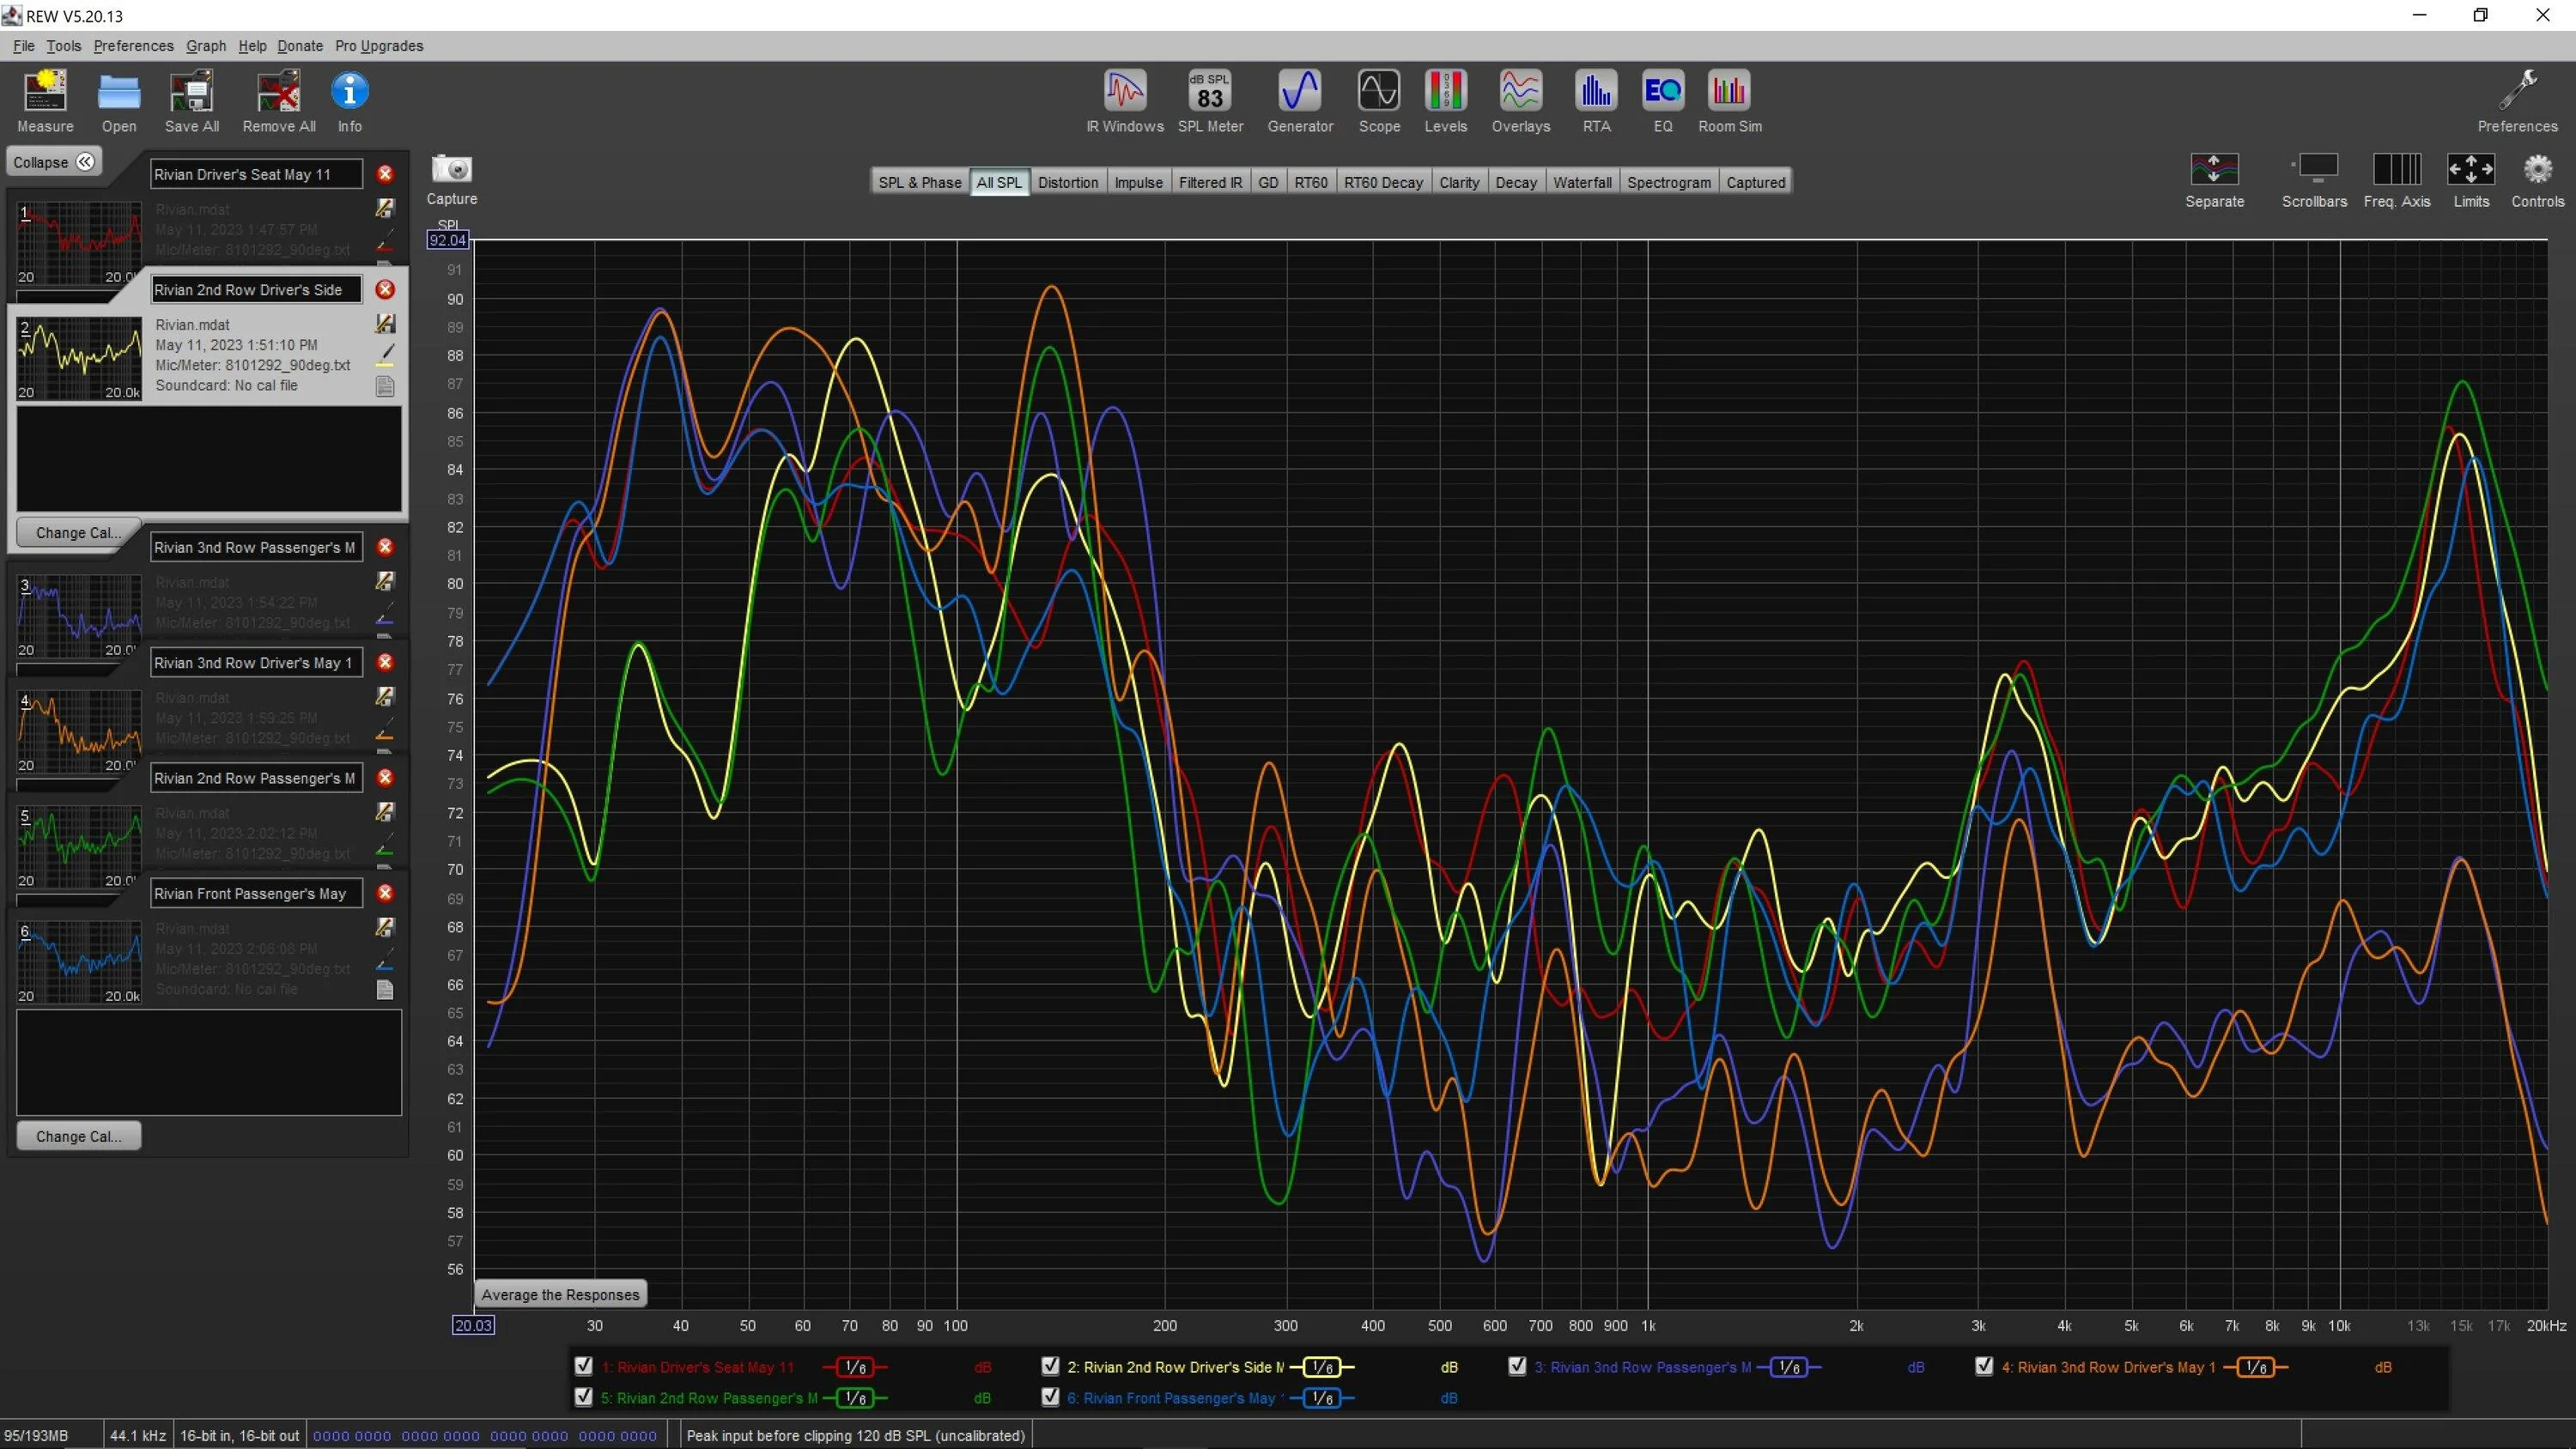
Task: Remove Rivian 3nd Row Driver's measurement
Action: coord(385,663)
